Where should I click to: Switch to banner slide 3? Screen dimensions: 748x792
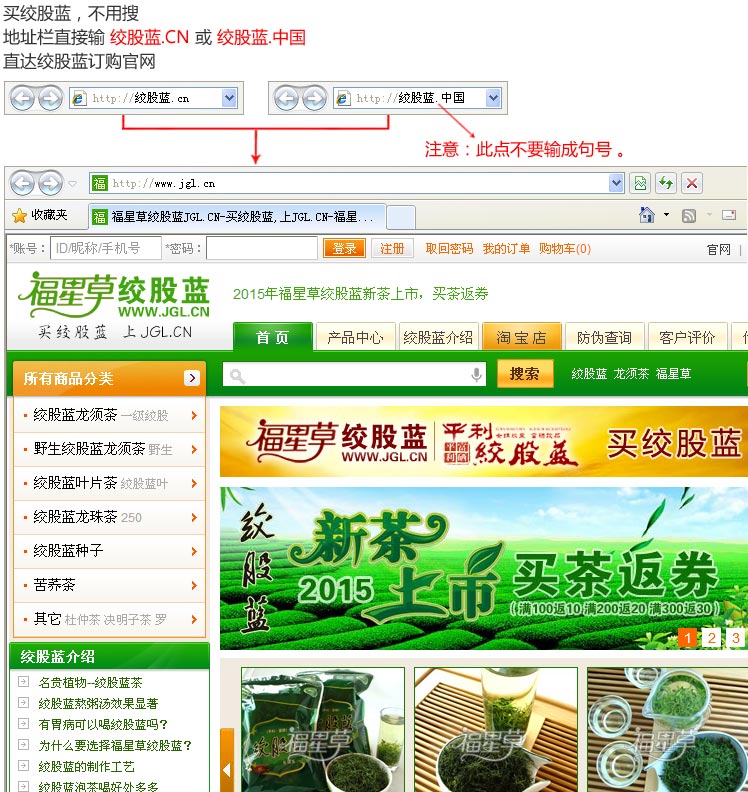click(x=736, y=638)
